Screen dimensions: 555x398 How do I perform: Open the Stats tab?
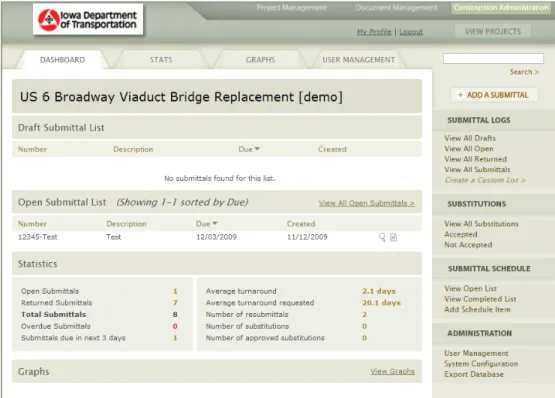[161, 60]
